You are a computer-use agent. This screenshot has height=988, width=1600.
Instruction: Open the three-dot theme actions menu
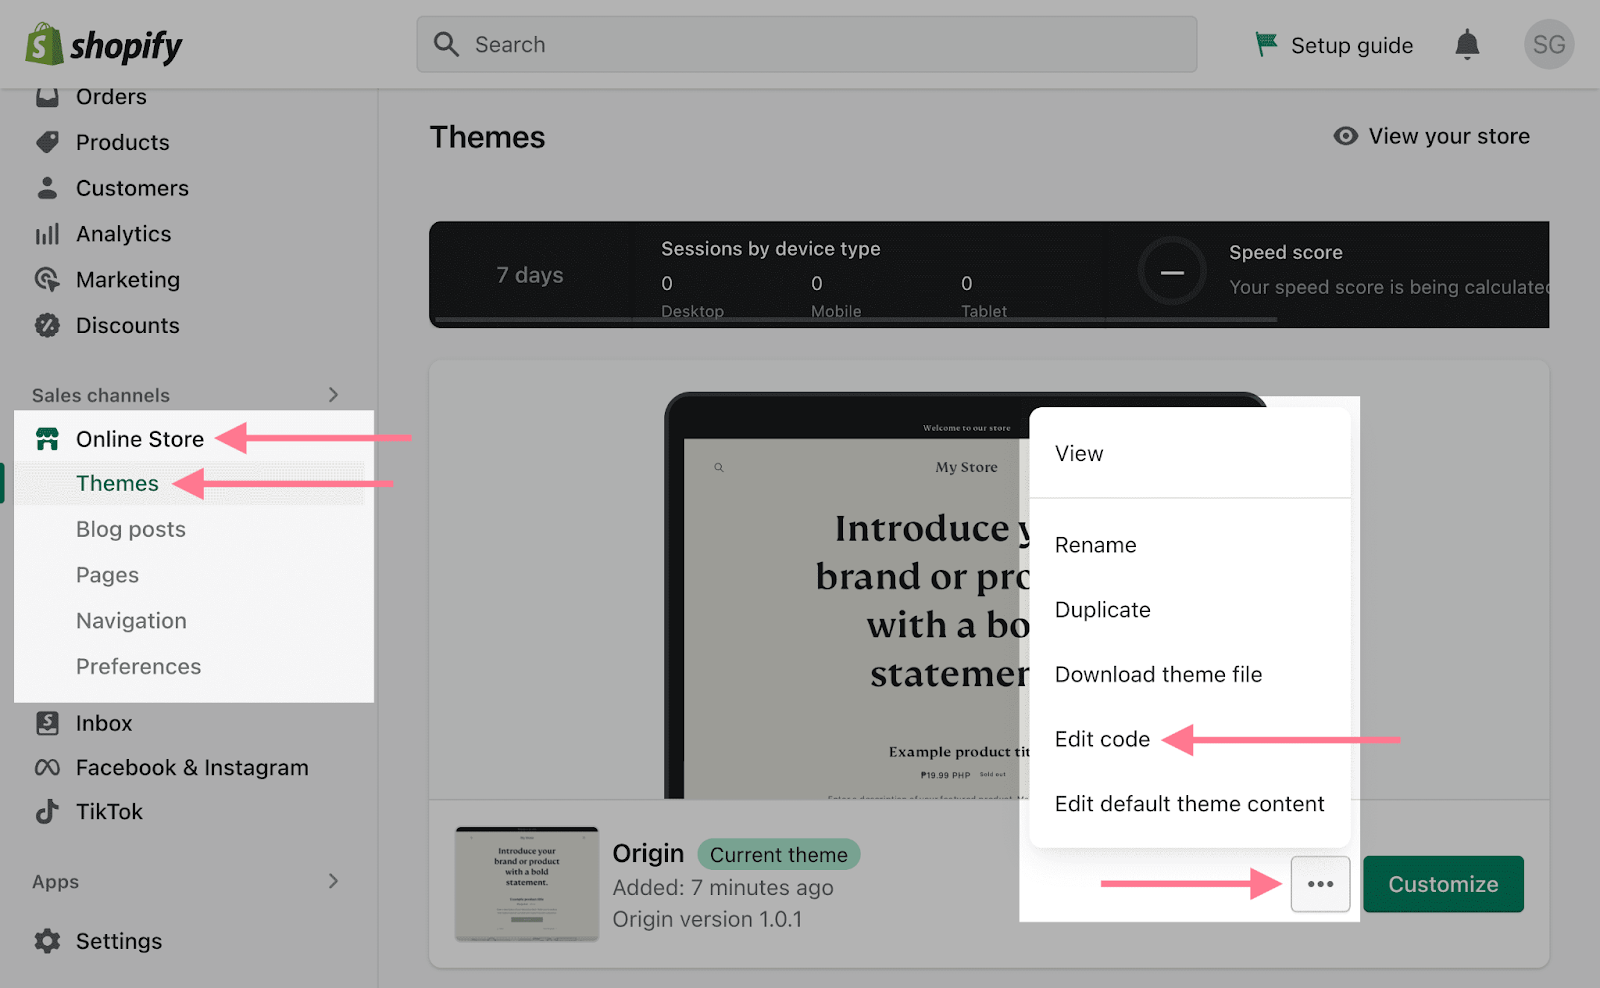[1320, 884]
